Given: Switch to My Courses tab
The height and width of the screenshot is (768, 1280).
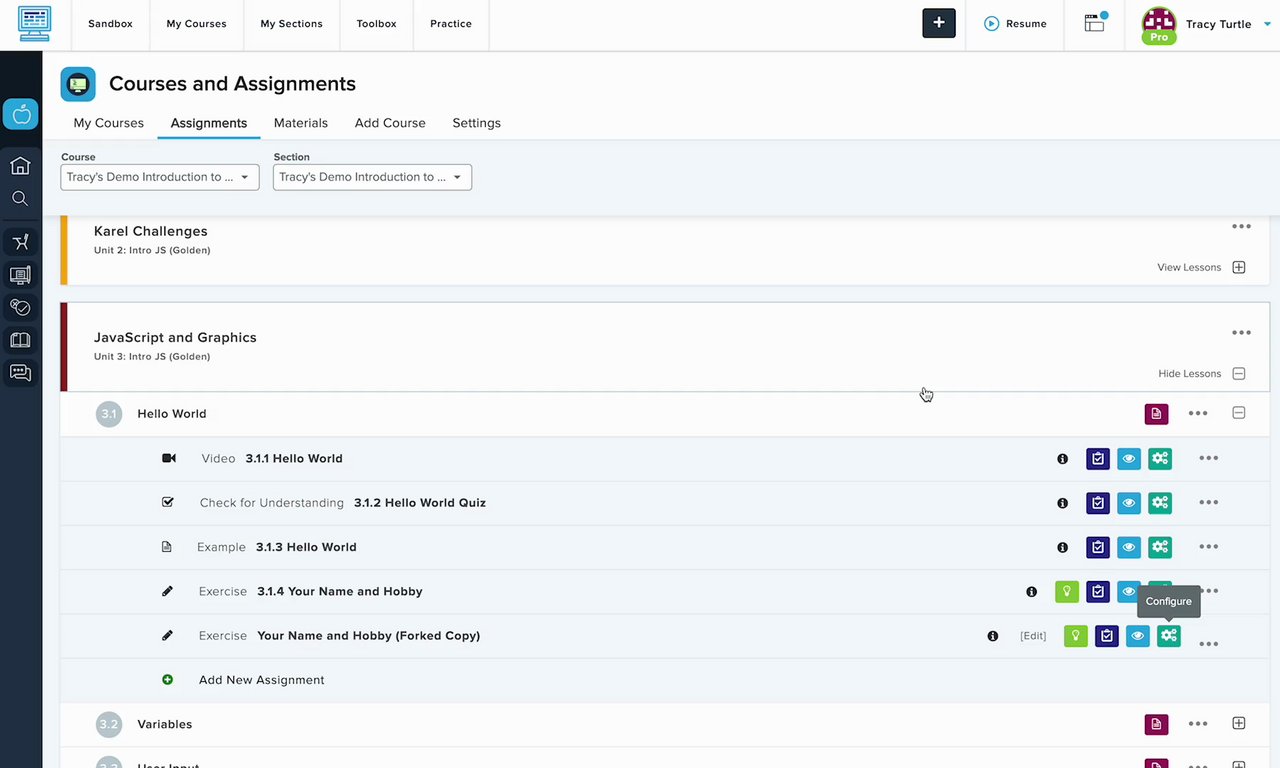Looking at the screenshot, I should point(109,123).
